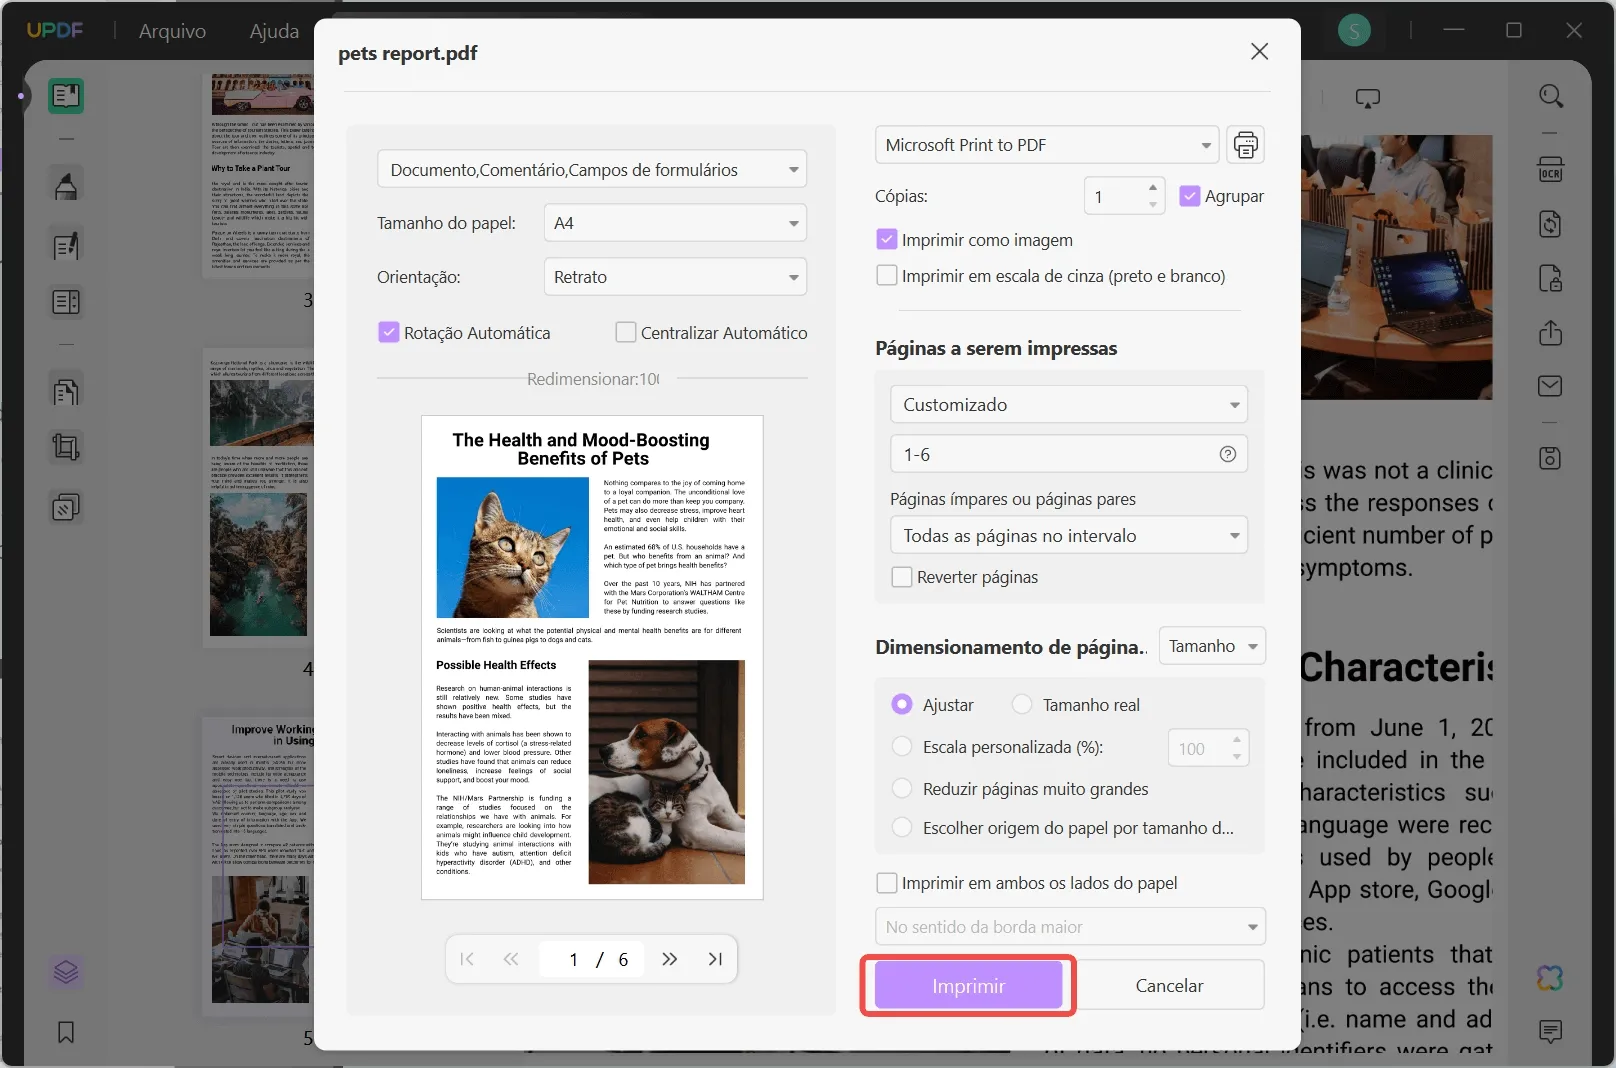Open the Arquivo menu
This screenshot has height=1068, width=1616.
[171, 30]
